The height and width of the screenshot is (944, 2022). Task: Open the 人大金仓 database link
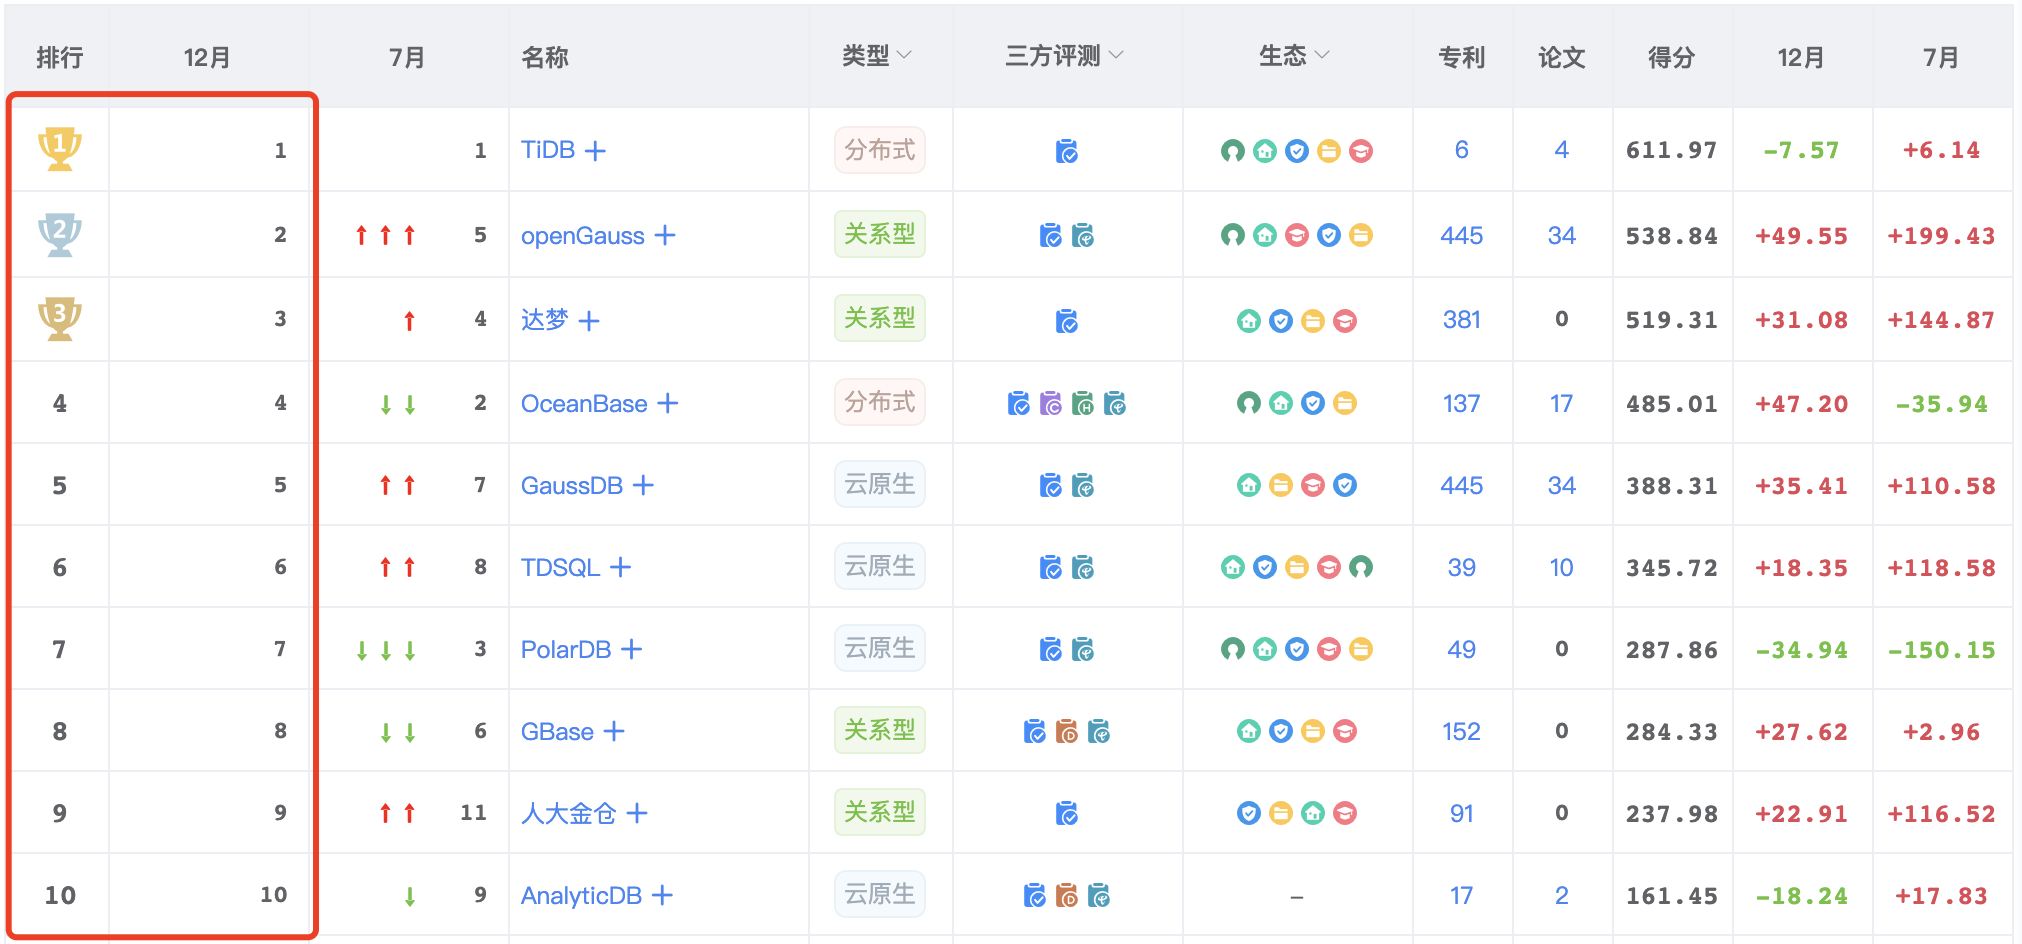tap(568, 813)
